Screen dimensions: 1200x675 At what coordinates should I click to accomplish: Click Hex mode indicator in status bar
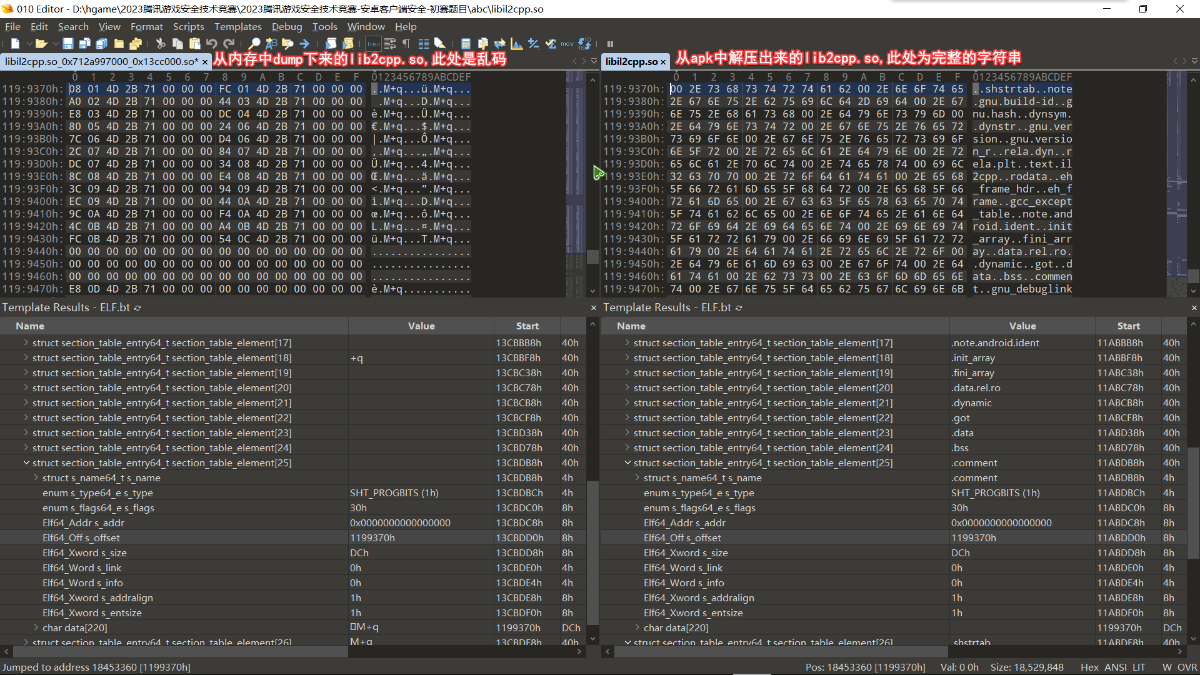(1089, 666)
